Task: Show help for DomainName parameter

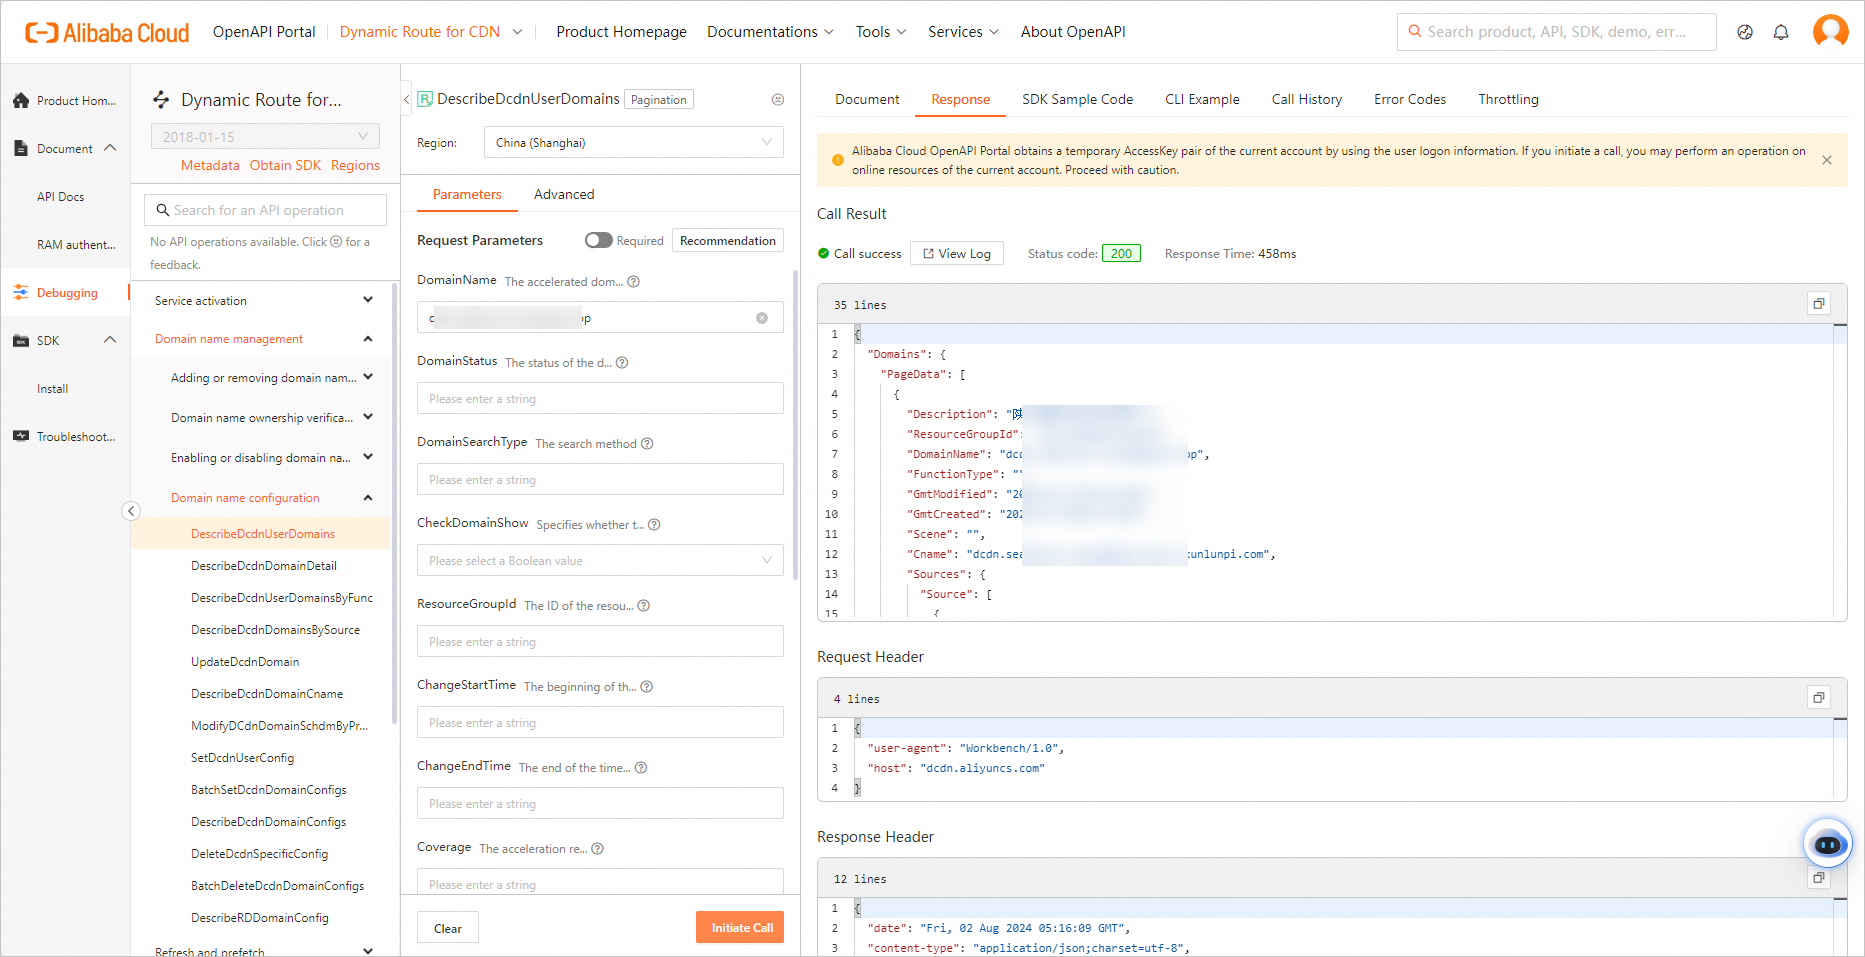Action: [x=633, y=282]
